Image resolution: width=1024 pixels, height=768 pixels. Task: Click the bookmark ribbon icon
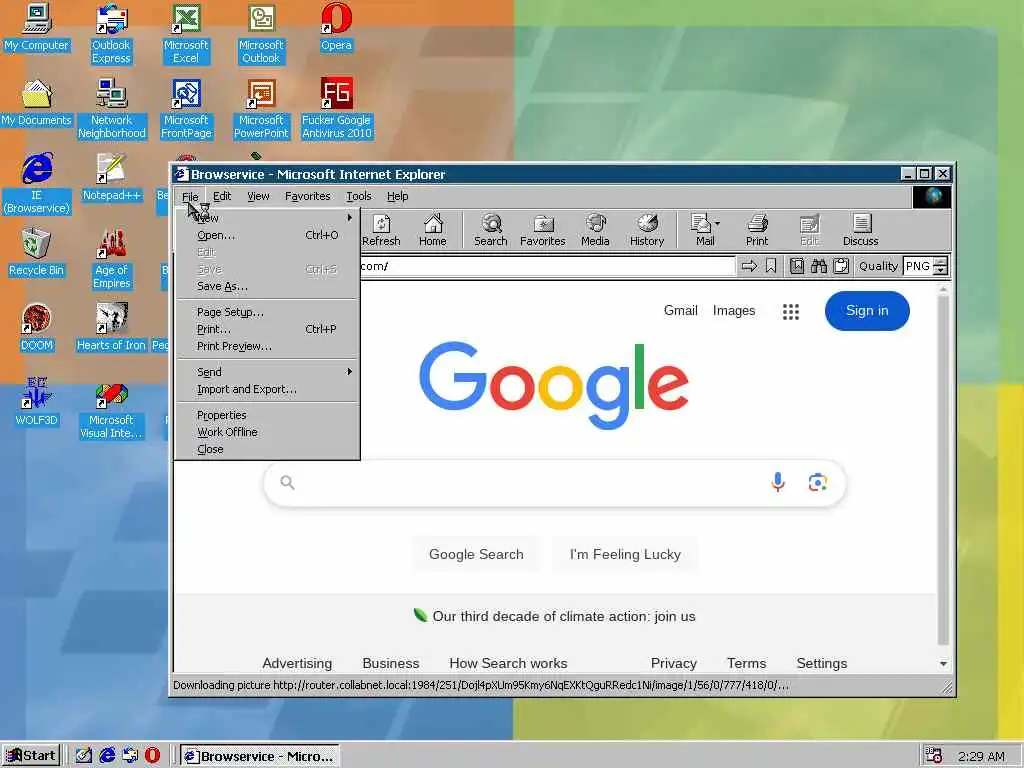(771, 266)
